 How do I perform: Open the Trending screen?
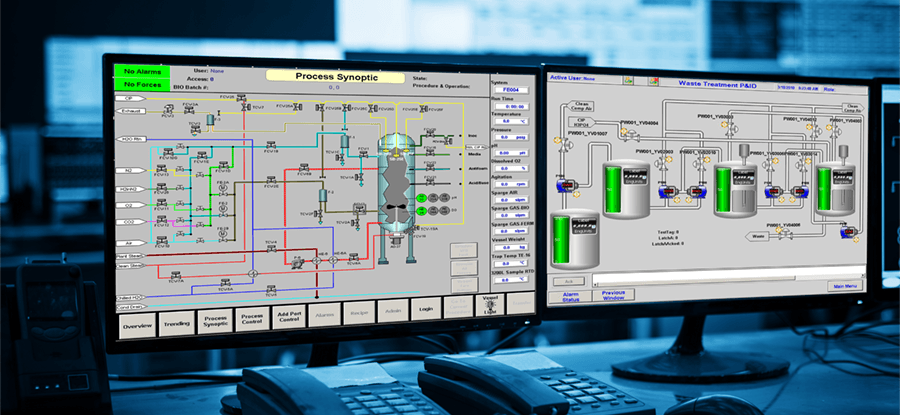click(177, 324)
